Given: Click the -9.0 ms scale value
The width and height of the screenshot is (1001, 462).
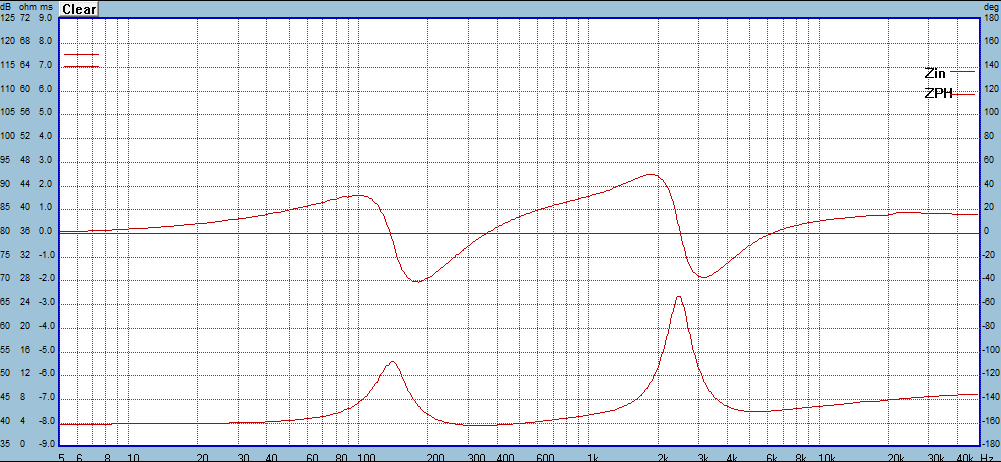Looking at the screenshot, I should click(45, 444).
